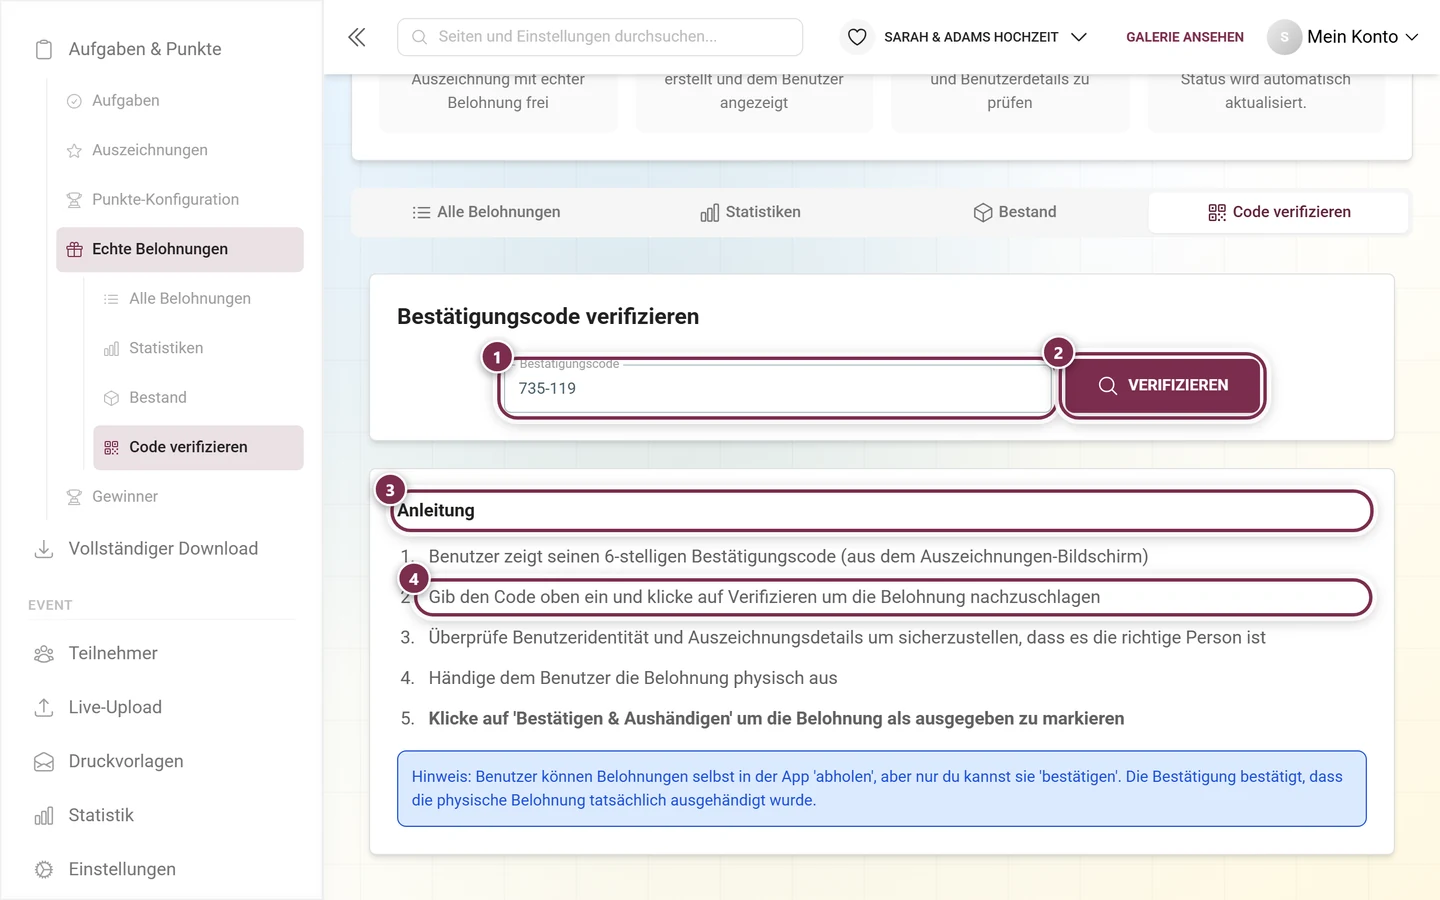The width and height of the screenshot is (1440, 900).
Task: Click the chart icon beside sidebar Statistik
Action: 44,816
